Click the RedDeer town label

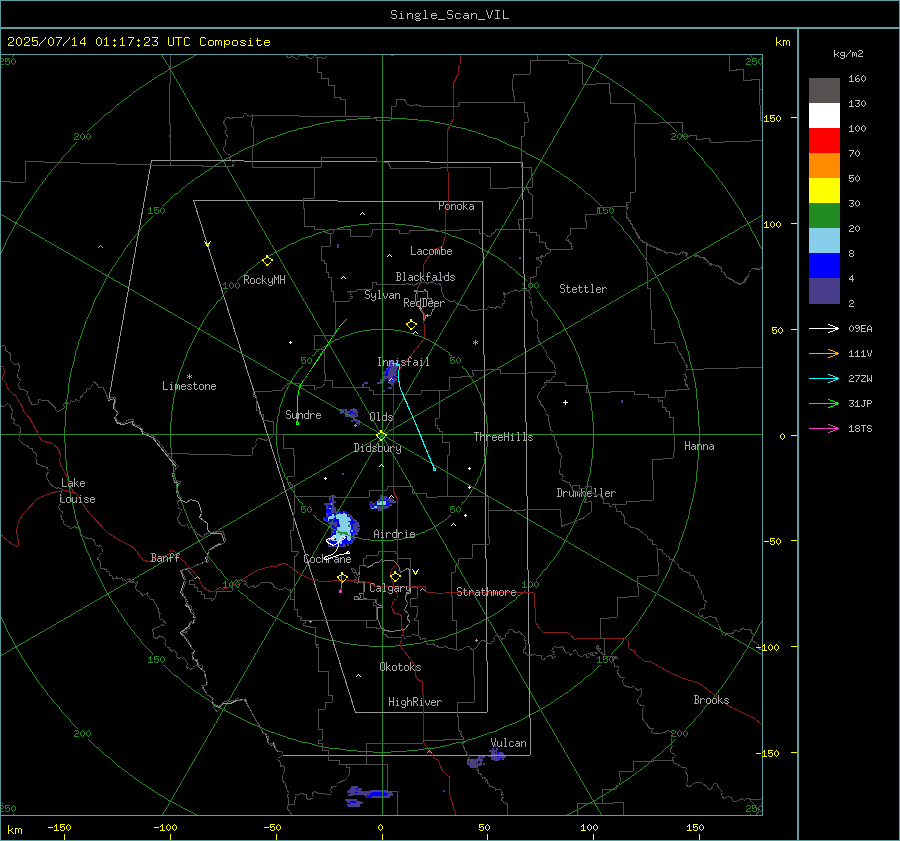[424, 303]
